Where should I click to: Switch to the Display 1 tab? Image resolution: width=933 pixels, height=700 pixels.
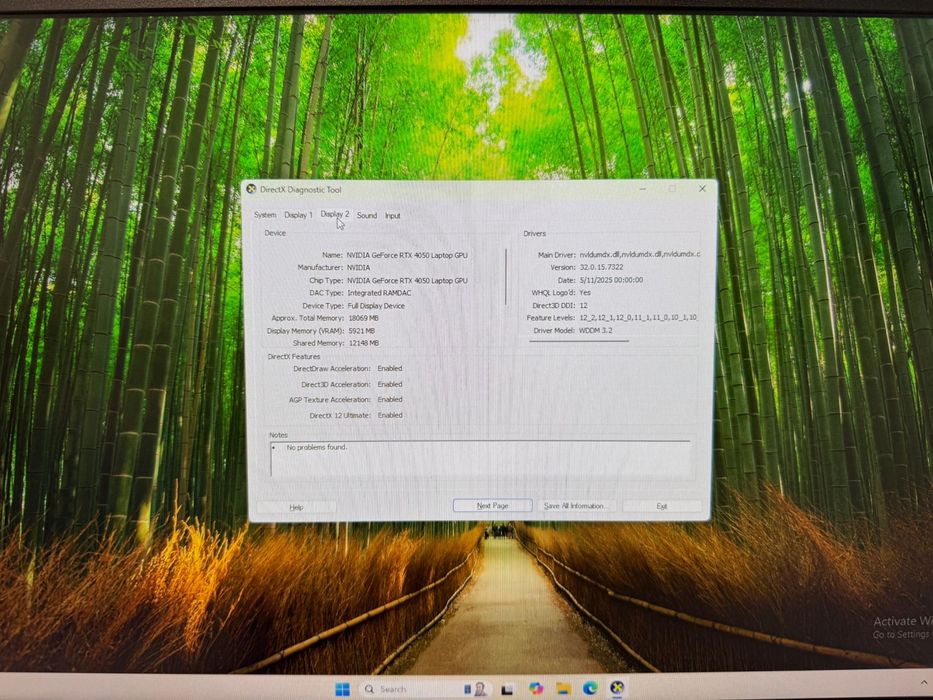tap(298, 215)
